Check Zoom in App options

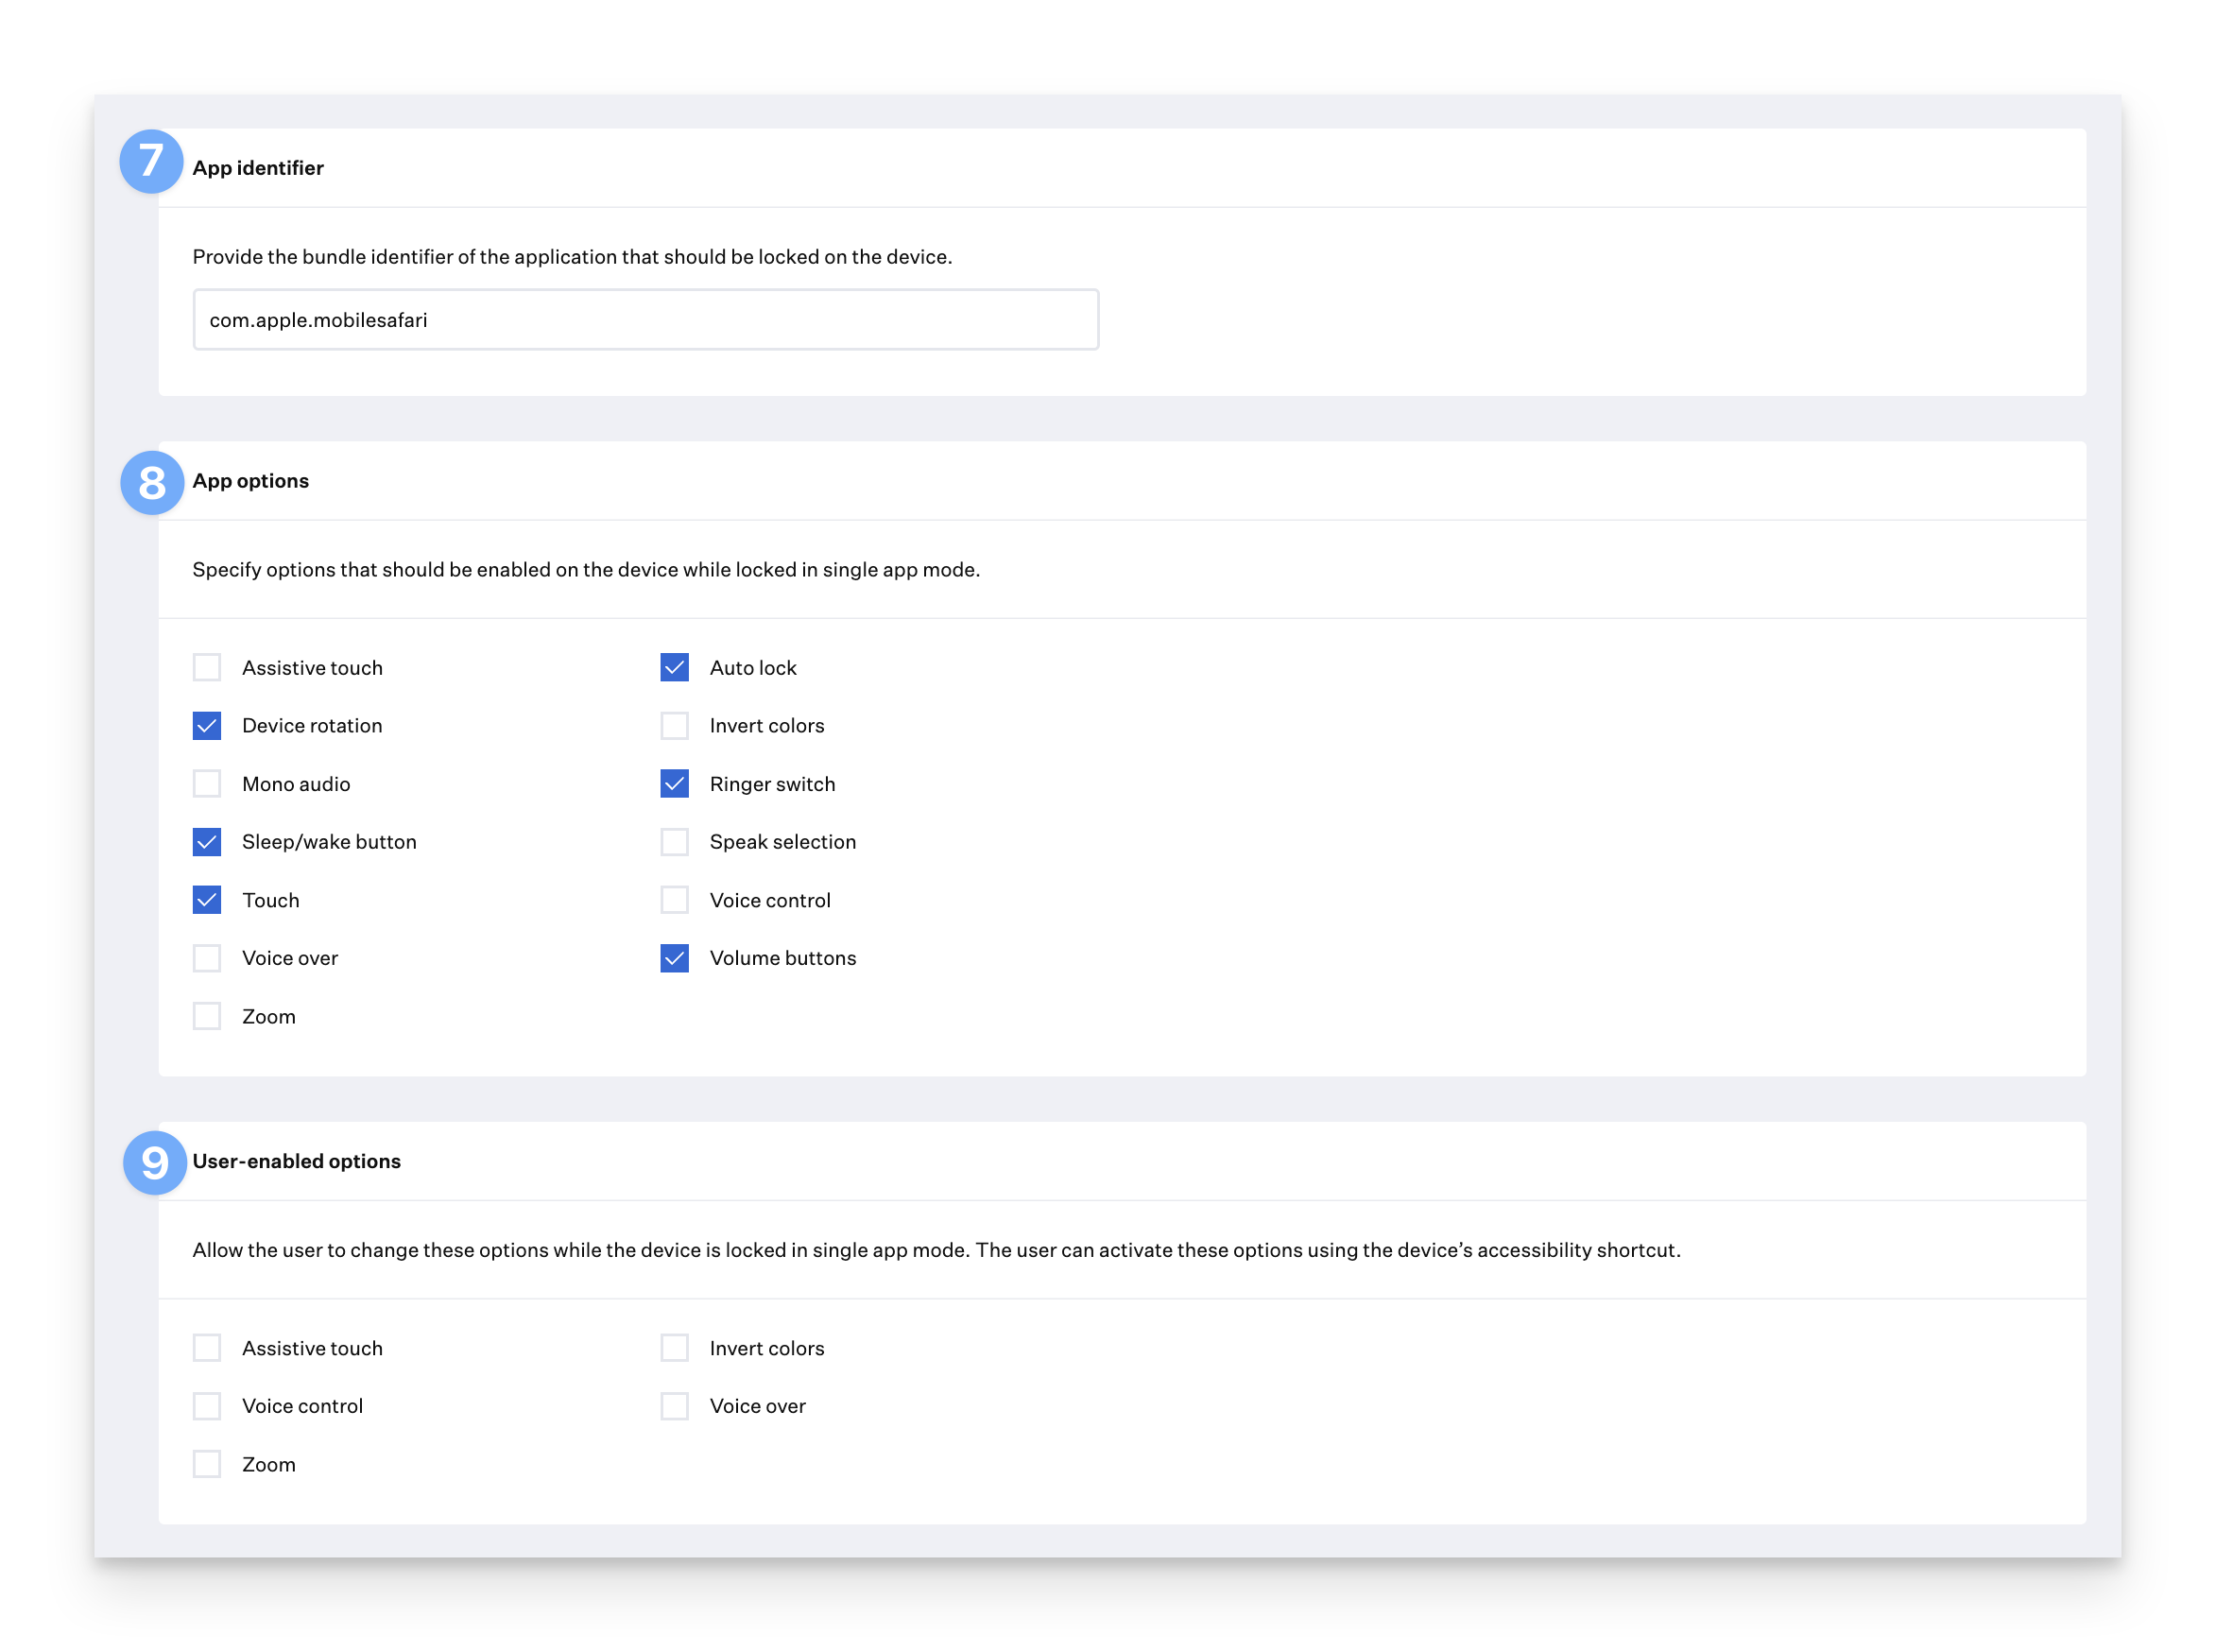[207, 1016]
